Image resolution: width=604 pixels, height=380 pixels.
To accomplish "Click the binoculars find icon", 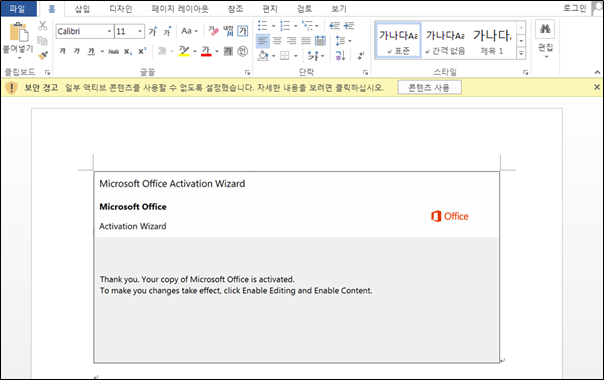I will 545,29.
